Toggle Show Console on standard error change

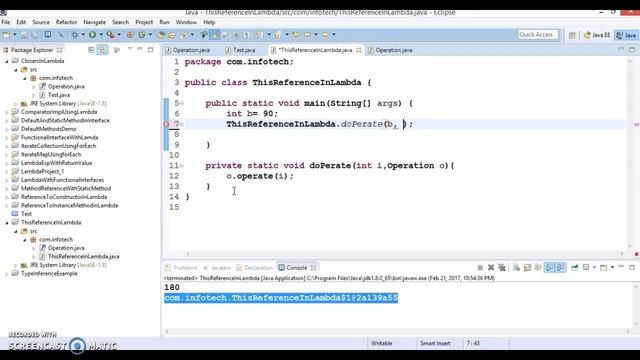click(x=561, y=268)
